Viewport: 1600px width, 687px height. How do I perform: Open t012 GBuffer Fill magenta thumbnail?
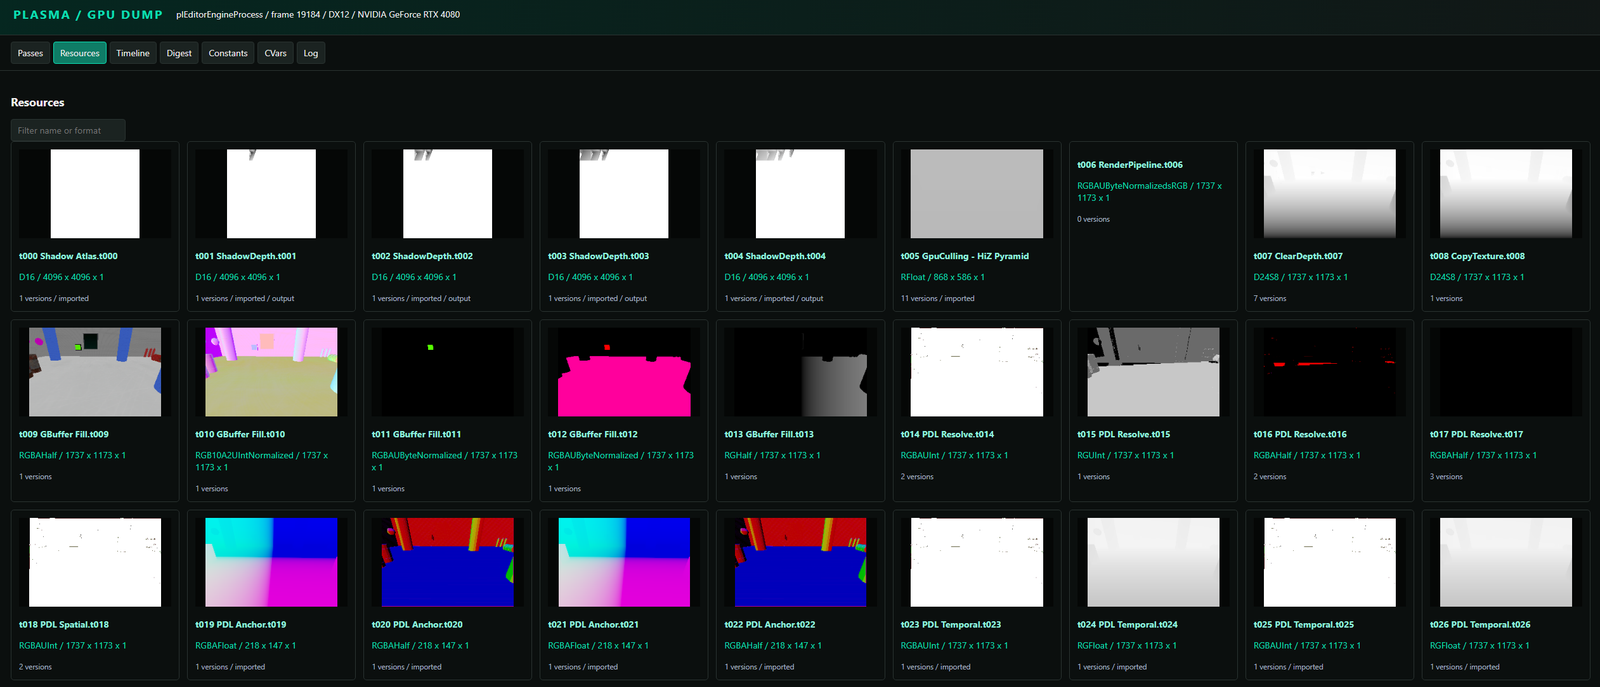coord(624,372)
